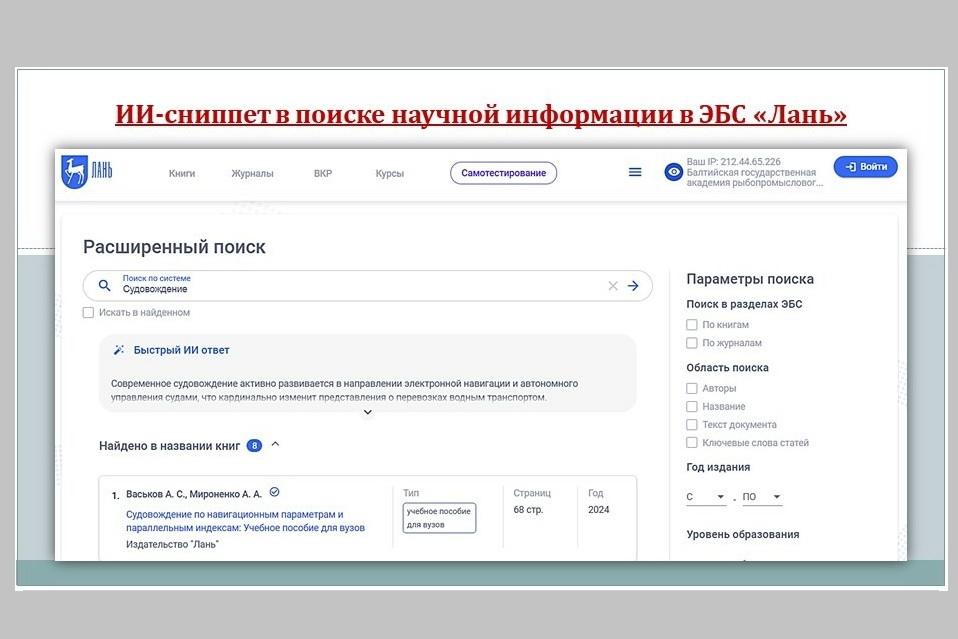Open the hamburger menu icon

[635, 172]
